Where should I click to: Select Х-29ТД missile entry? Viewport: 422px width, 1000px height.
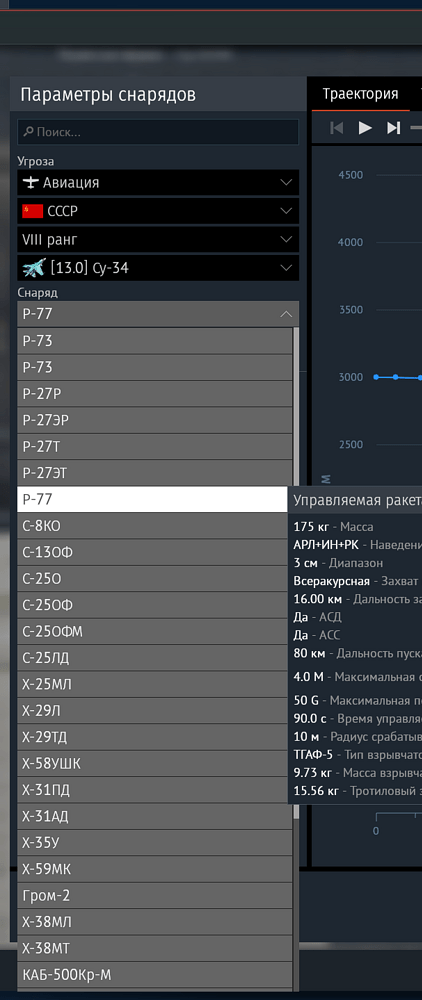point(155,738)
